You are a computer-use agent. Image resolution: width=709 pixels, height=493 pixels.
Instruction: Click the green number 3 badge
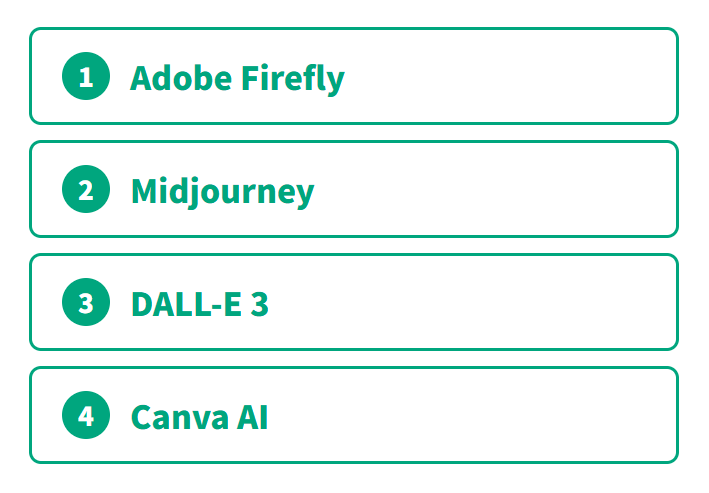click(86, 303)
